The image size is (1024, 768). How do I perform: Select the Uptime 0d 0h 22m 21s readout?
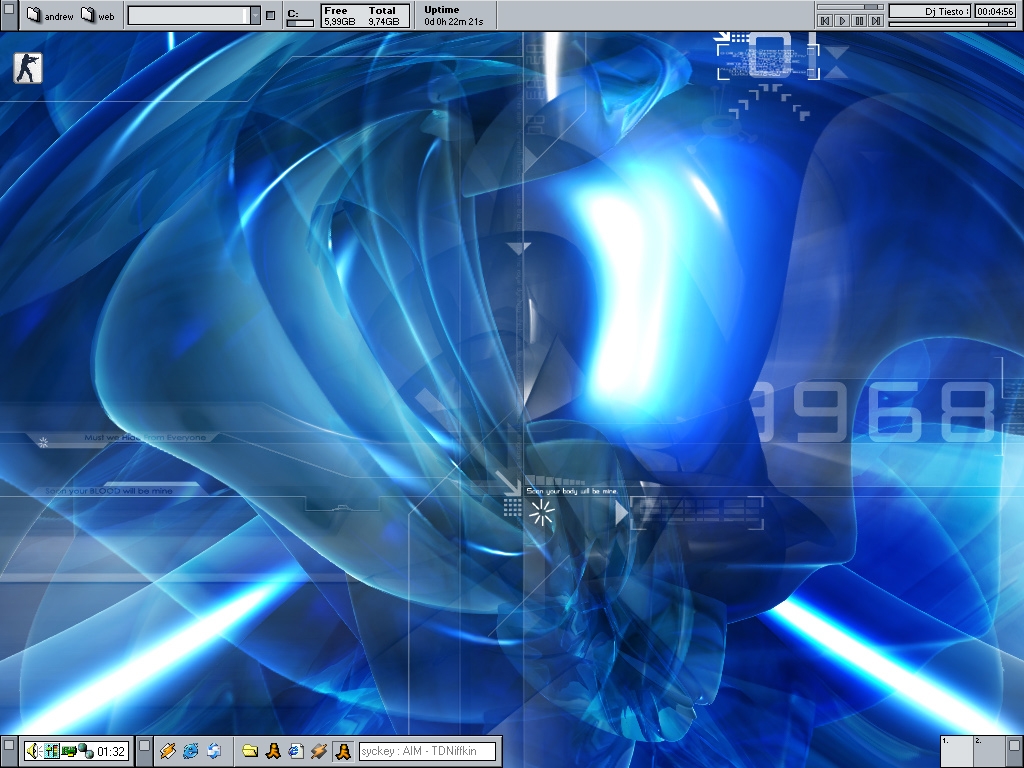(x=454, y=16)
